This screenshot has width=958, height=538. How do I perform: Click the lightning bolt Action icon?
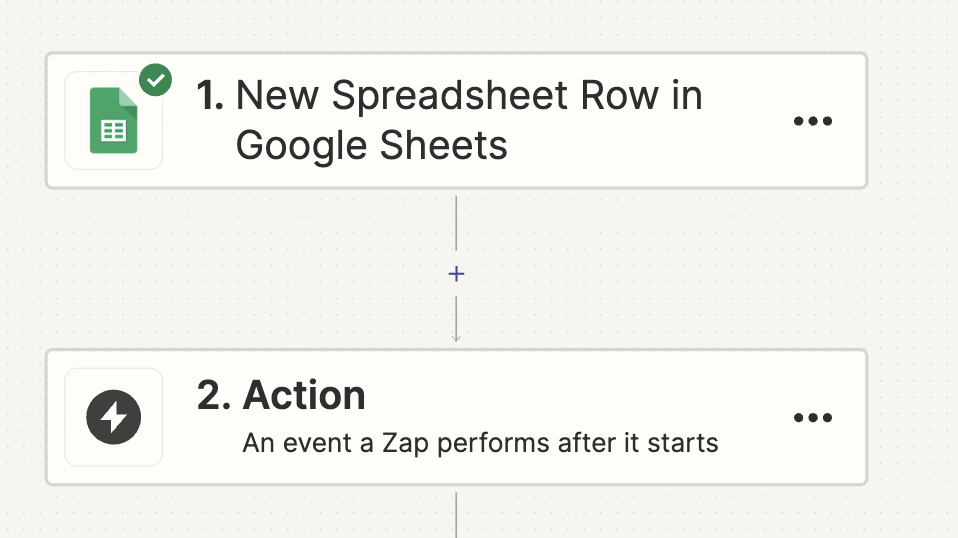coord(114,417)
